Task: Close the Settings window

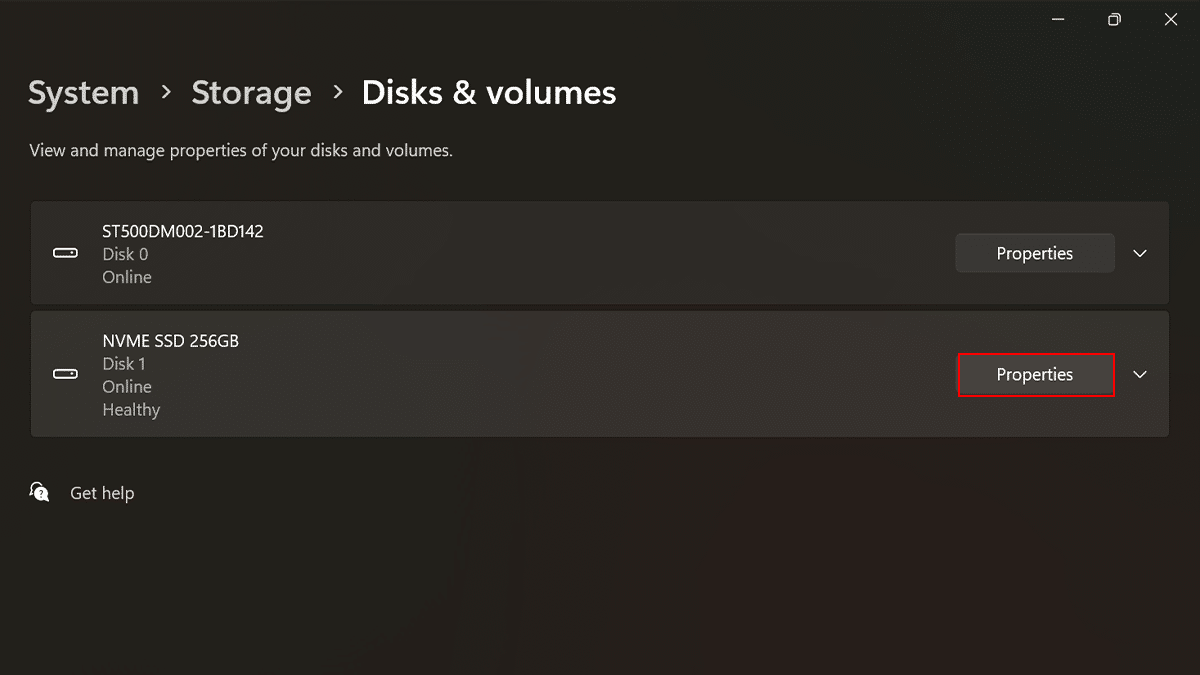Action: [1170, 19]
